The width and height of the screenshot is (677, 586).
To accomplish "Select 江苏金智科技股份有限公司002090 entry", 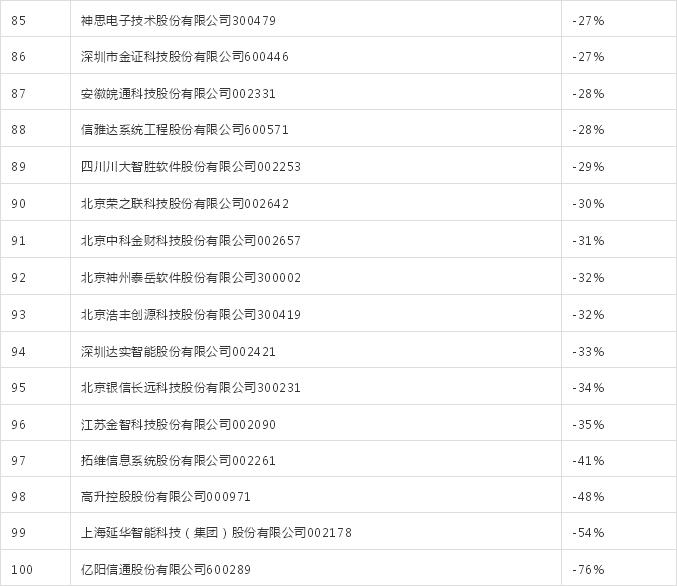I will [178, 424].
